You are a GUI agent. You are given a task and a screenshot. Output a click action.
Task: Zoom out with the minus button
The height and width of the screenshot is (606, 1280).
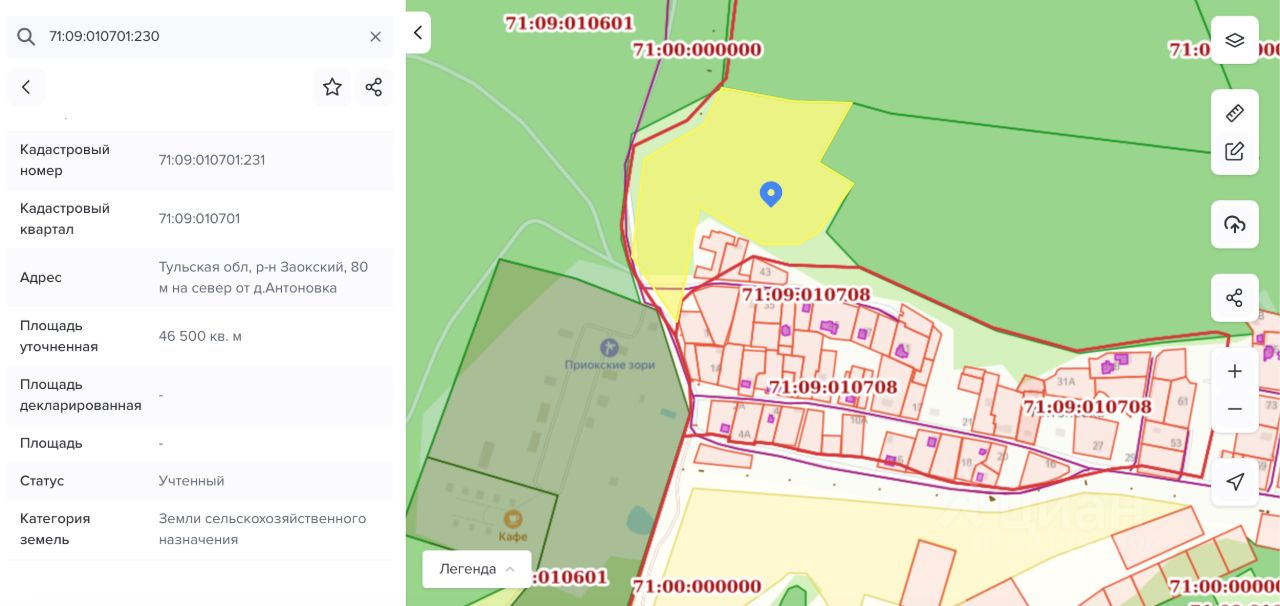point(1234,410)
